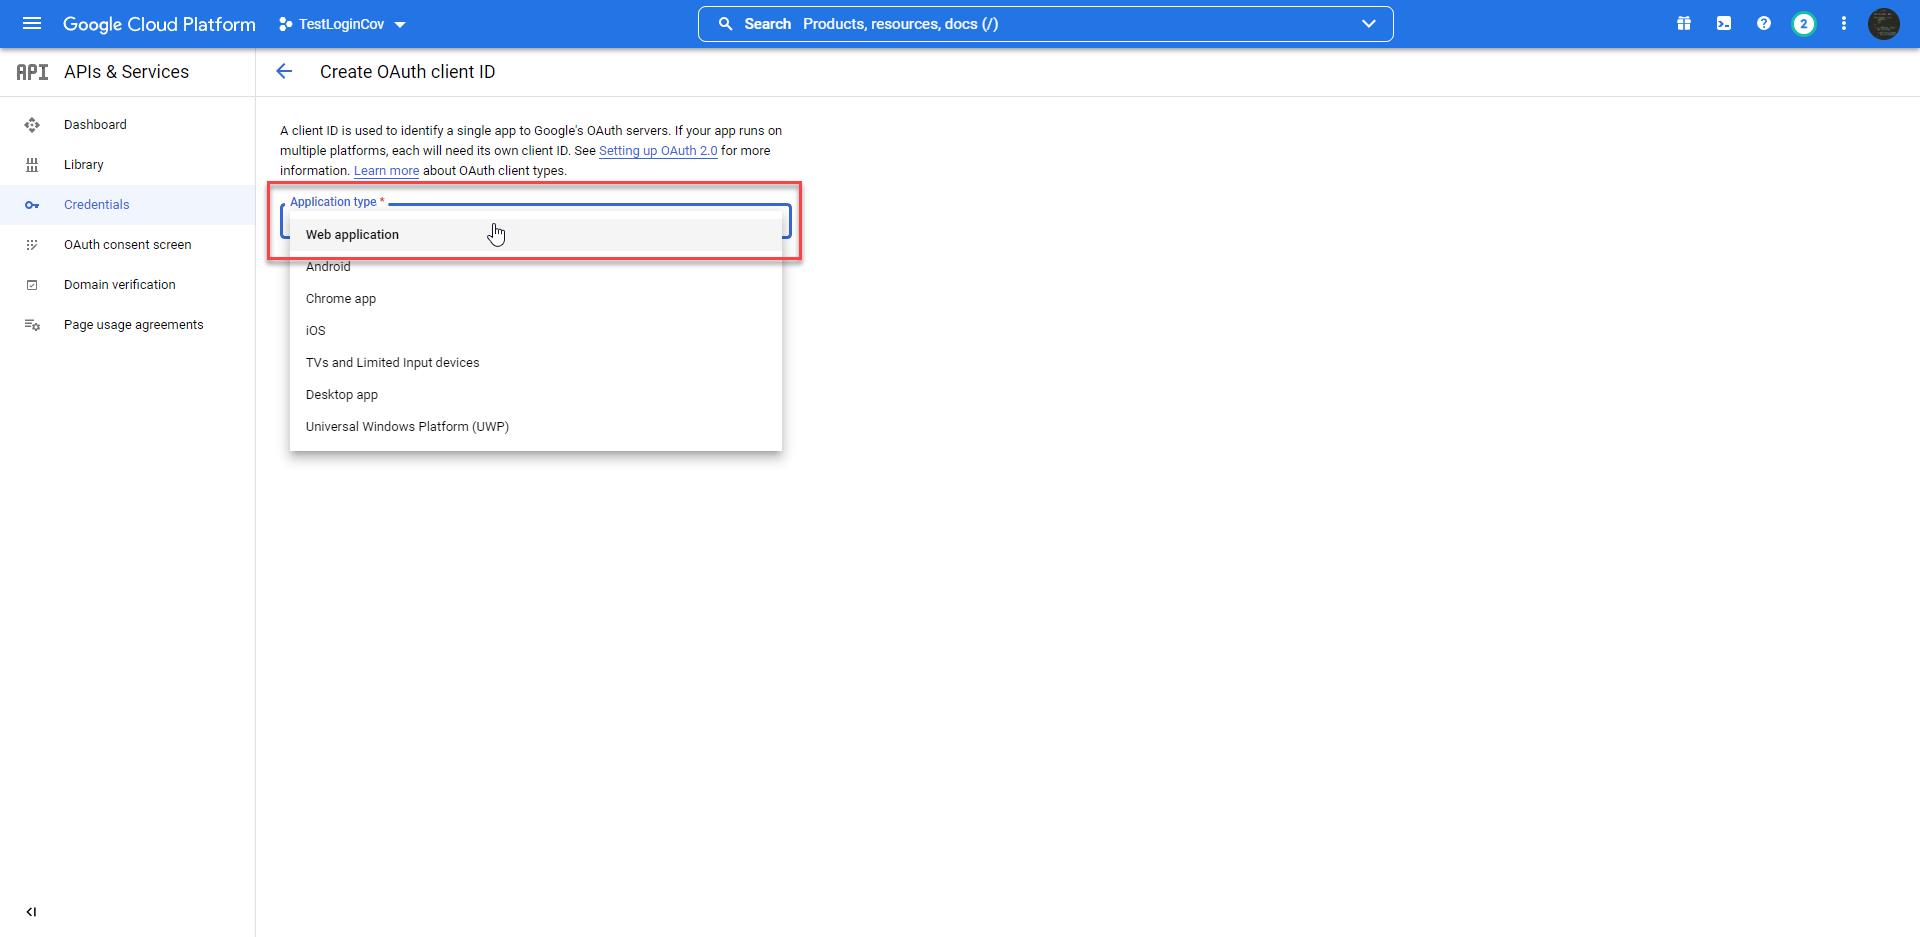Screen dimensions: 1920x937
Task: Go back using the arrow icon
Action: [x=284, y=71]
